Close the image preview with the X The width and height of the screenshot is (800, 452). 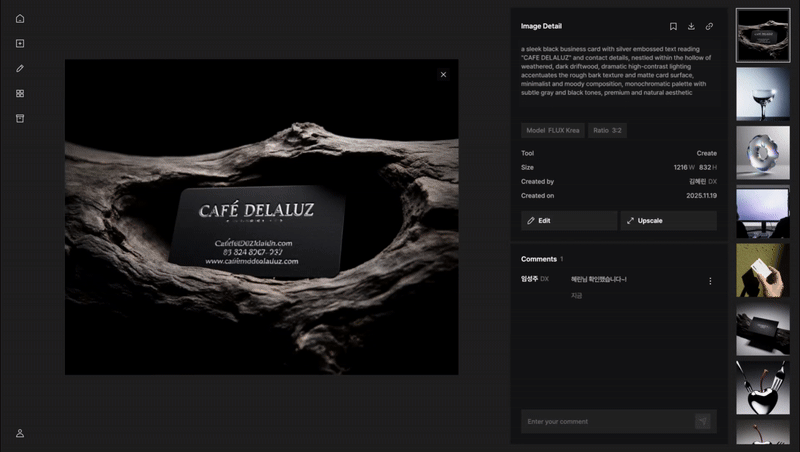click(x=443, y=74)
